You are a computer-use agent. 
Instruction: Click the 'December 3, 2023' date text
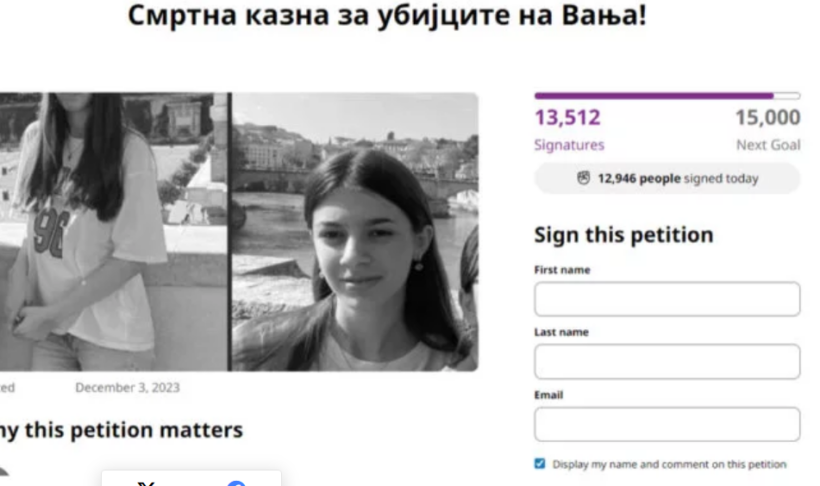pos(128,388)
